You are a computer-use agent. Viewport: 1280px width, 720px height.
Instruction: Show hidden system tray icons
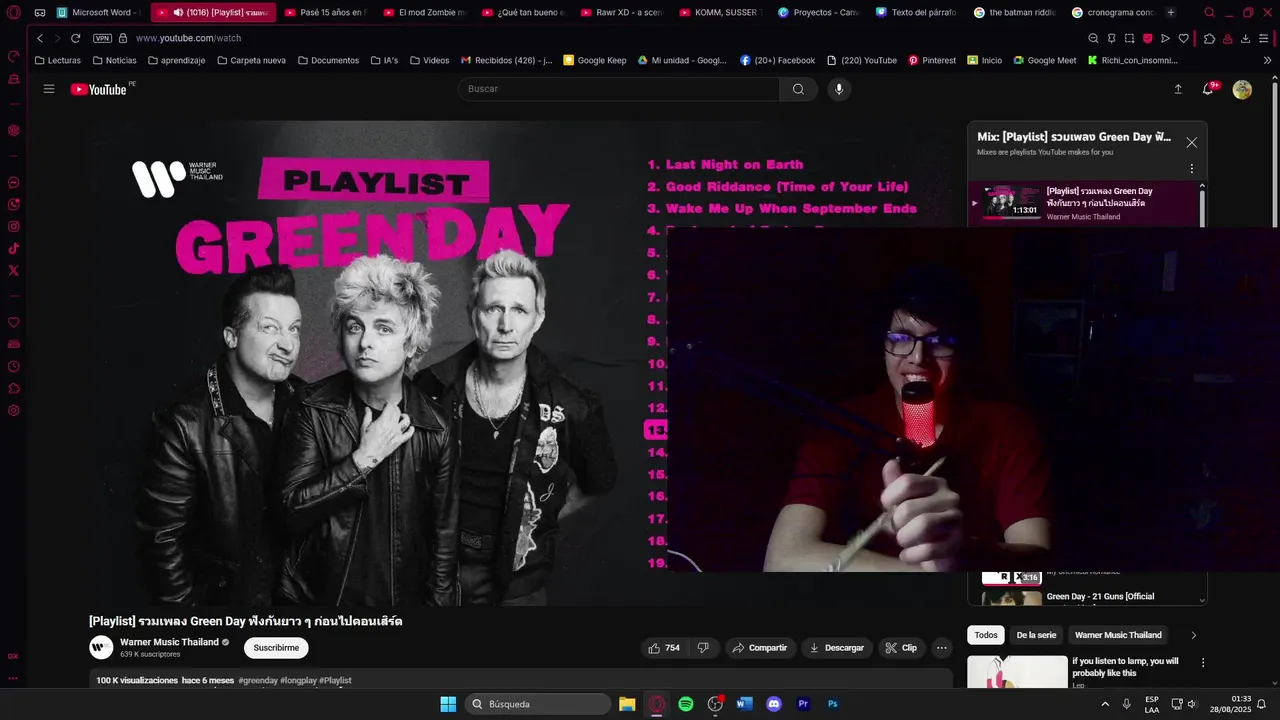pos(1105,704)
